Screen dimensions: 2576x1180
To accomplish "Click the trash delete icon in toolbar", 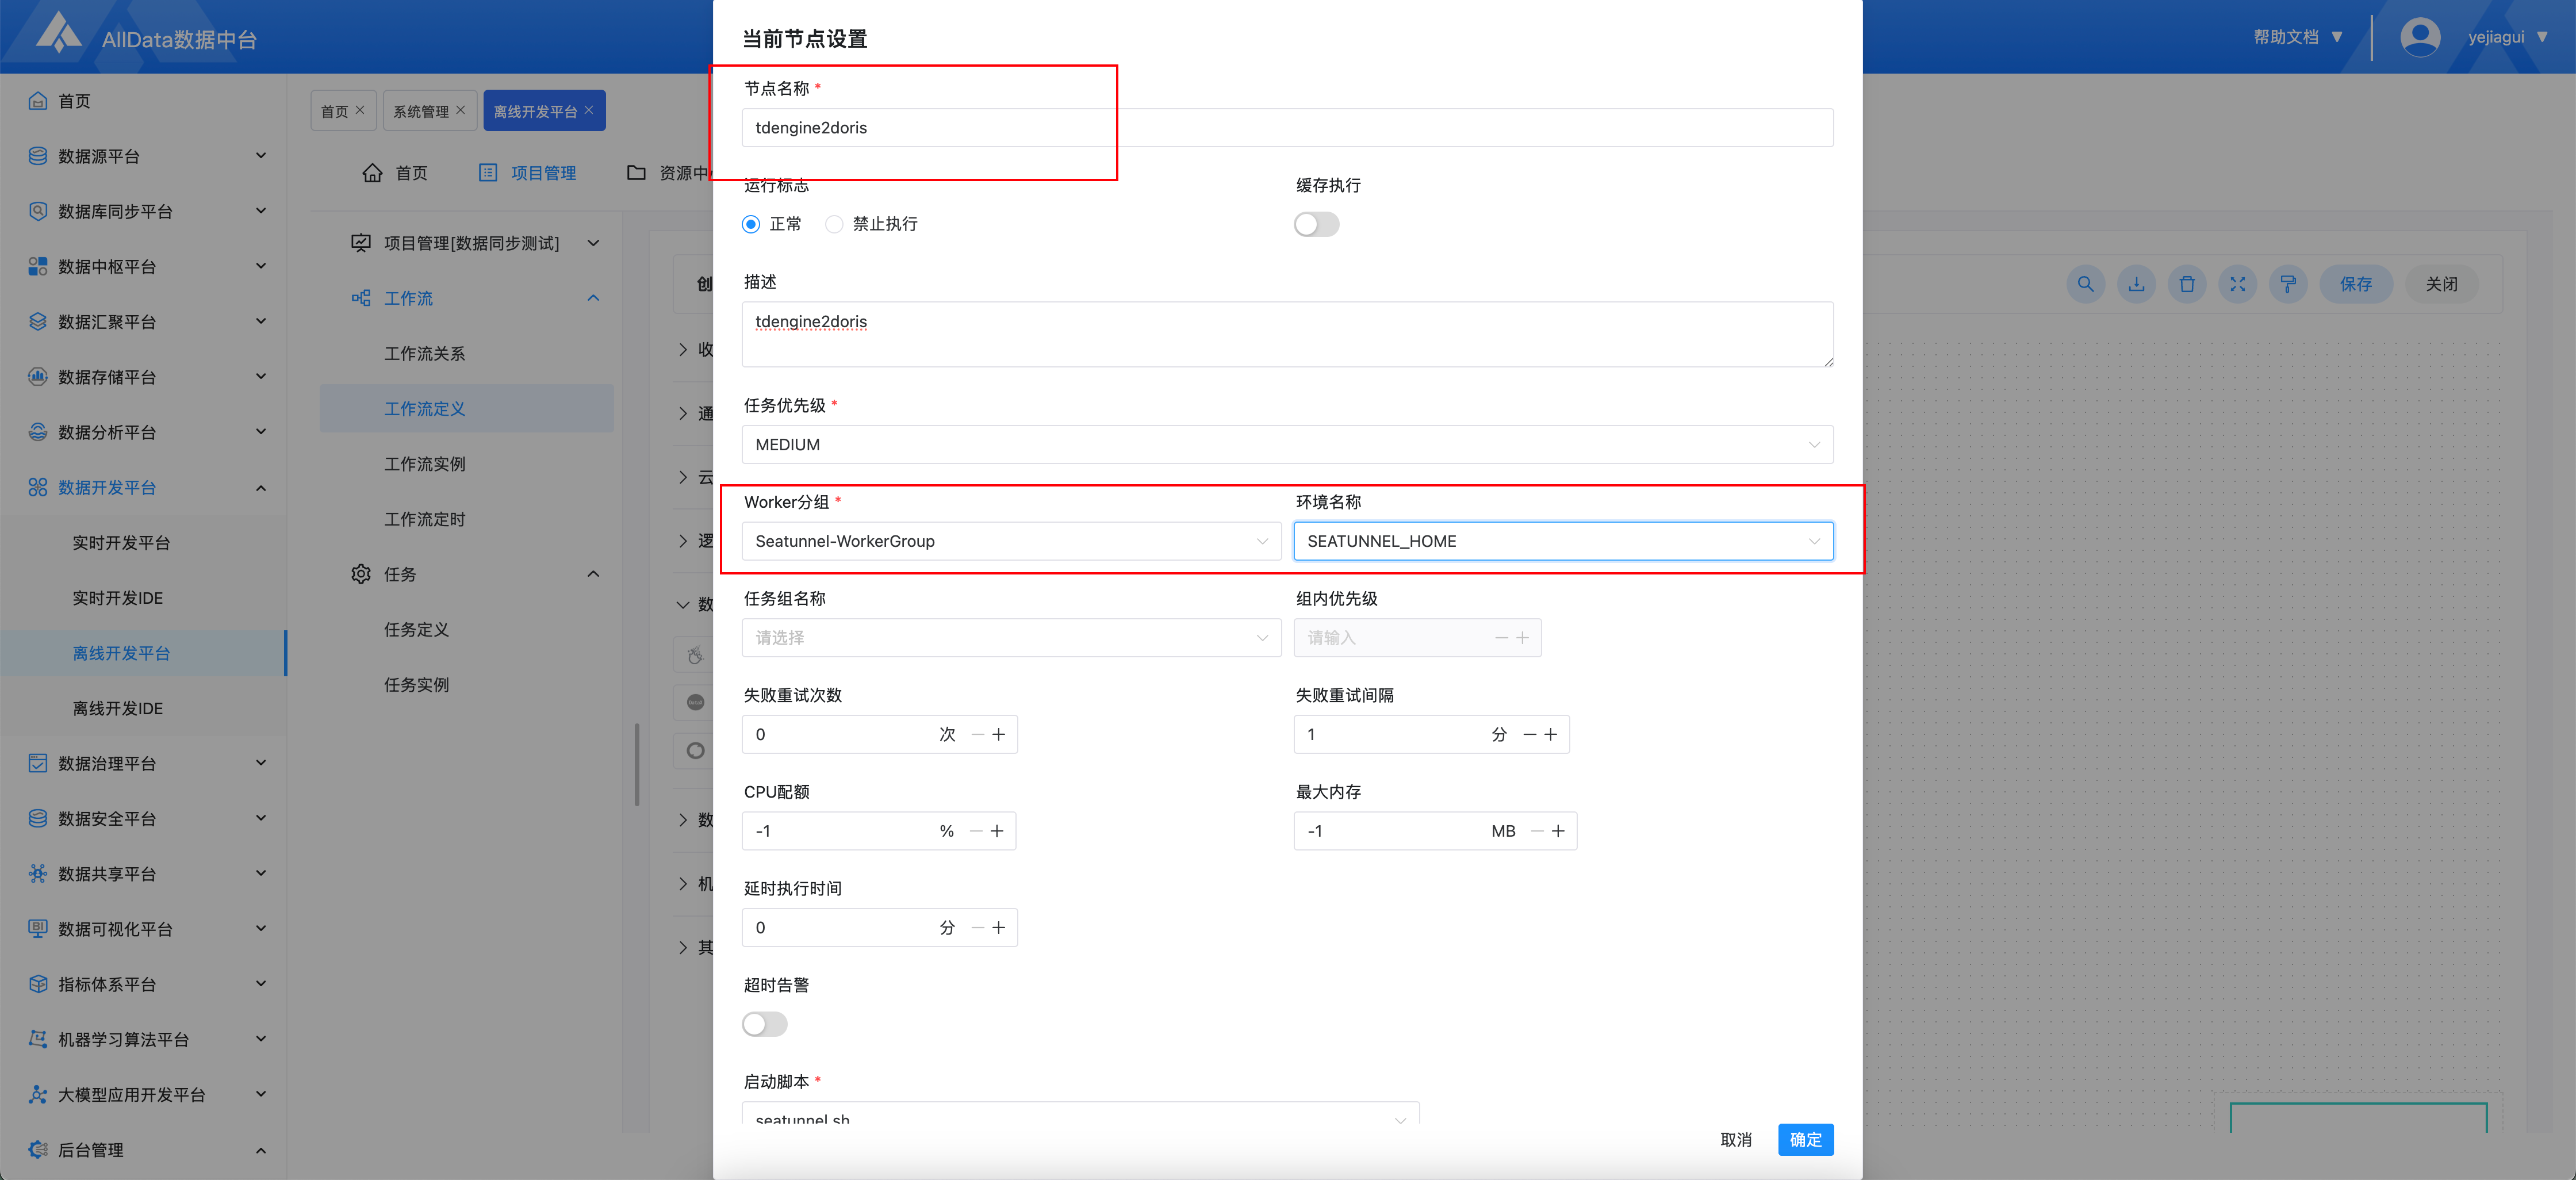I will tap(2187, 284).
